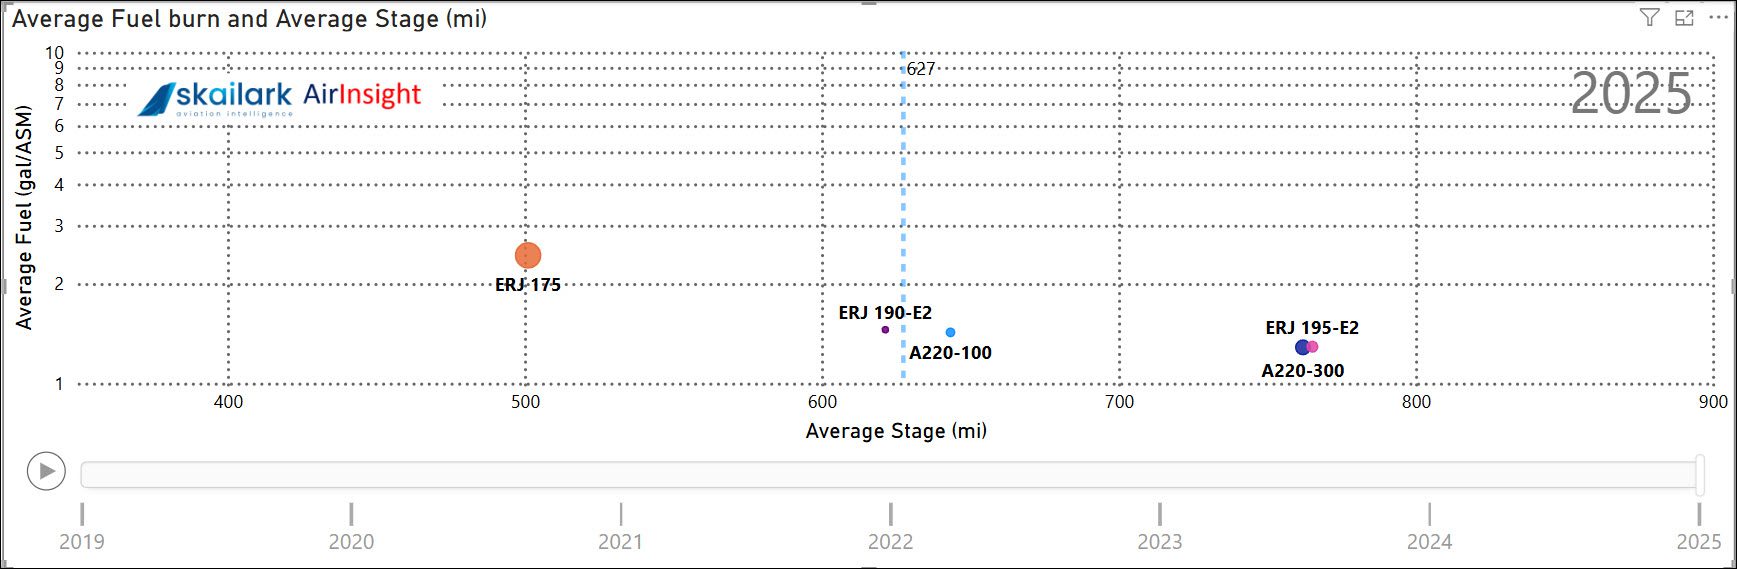Image resolution: width=1737 pixels, height=569 pixels.
Task: Enter focus mode for this chart
Action: [1684, 18]
